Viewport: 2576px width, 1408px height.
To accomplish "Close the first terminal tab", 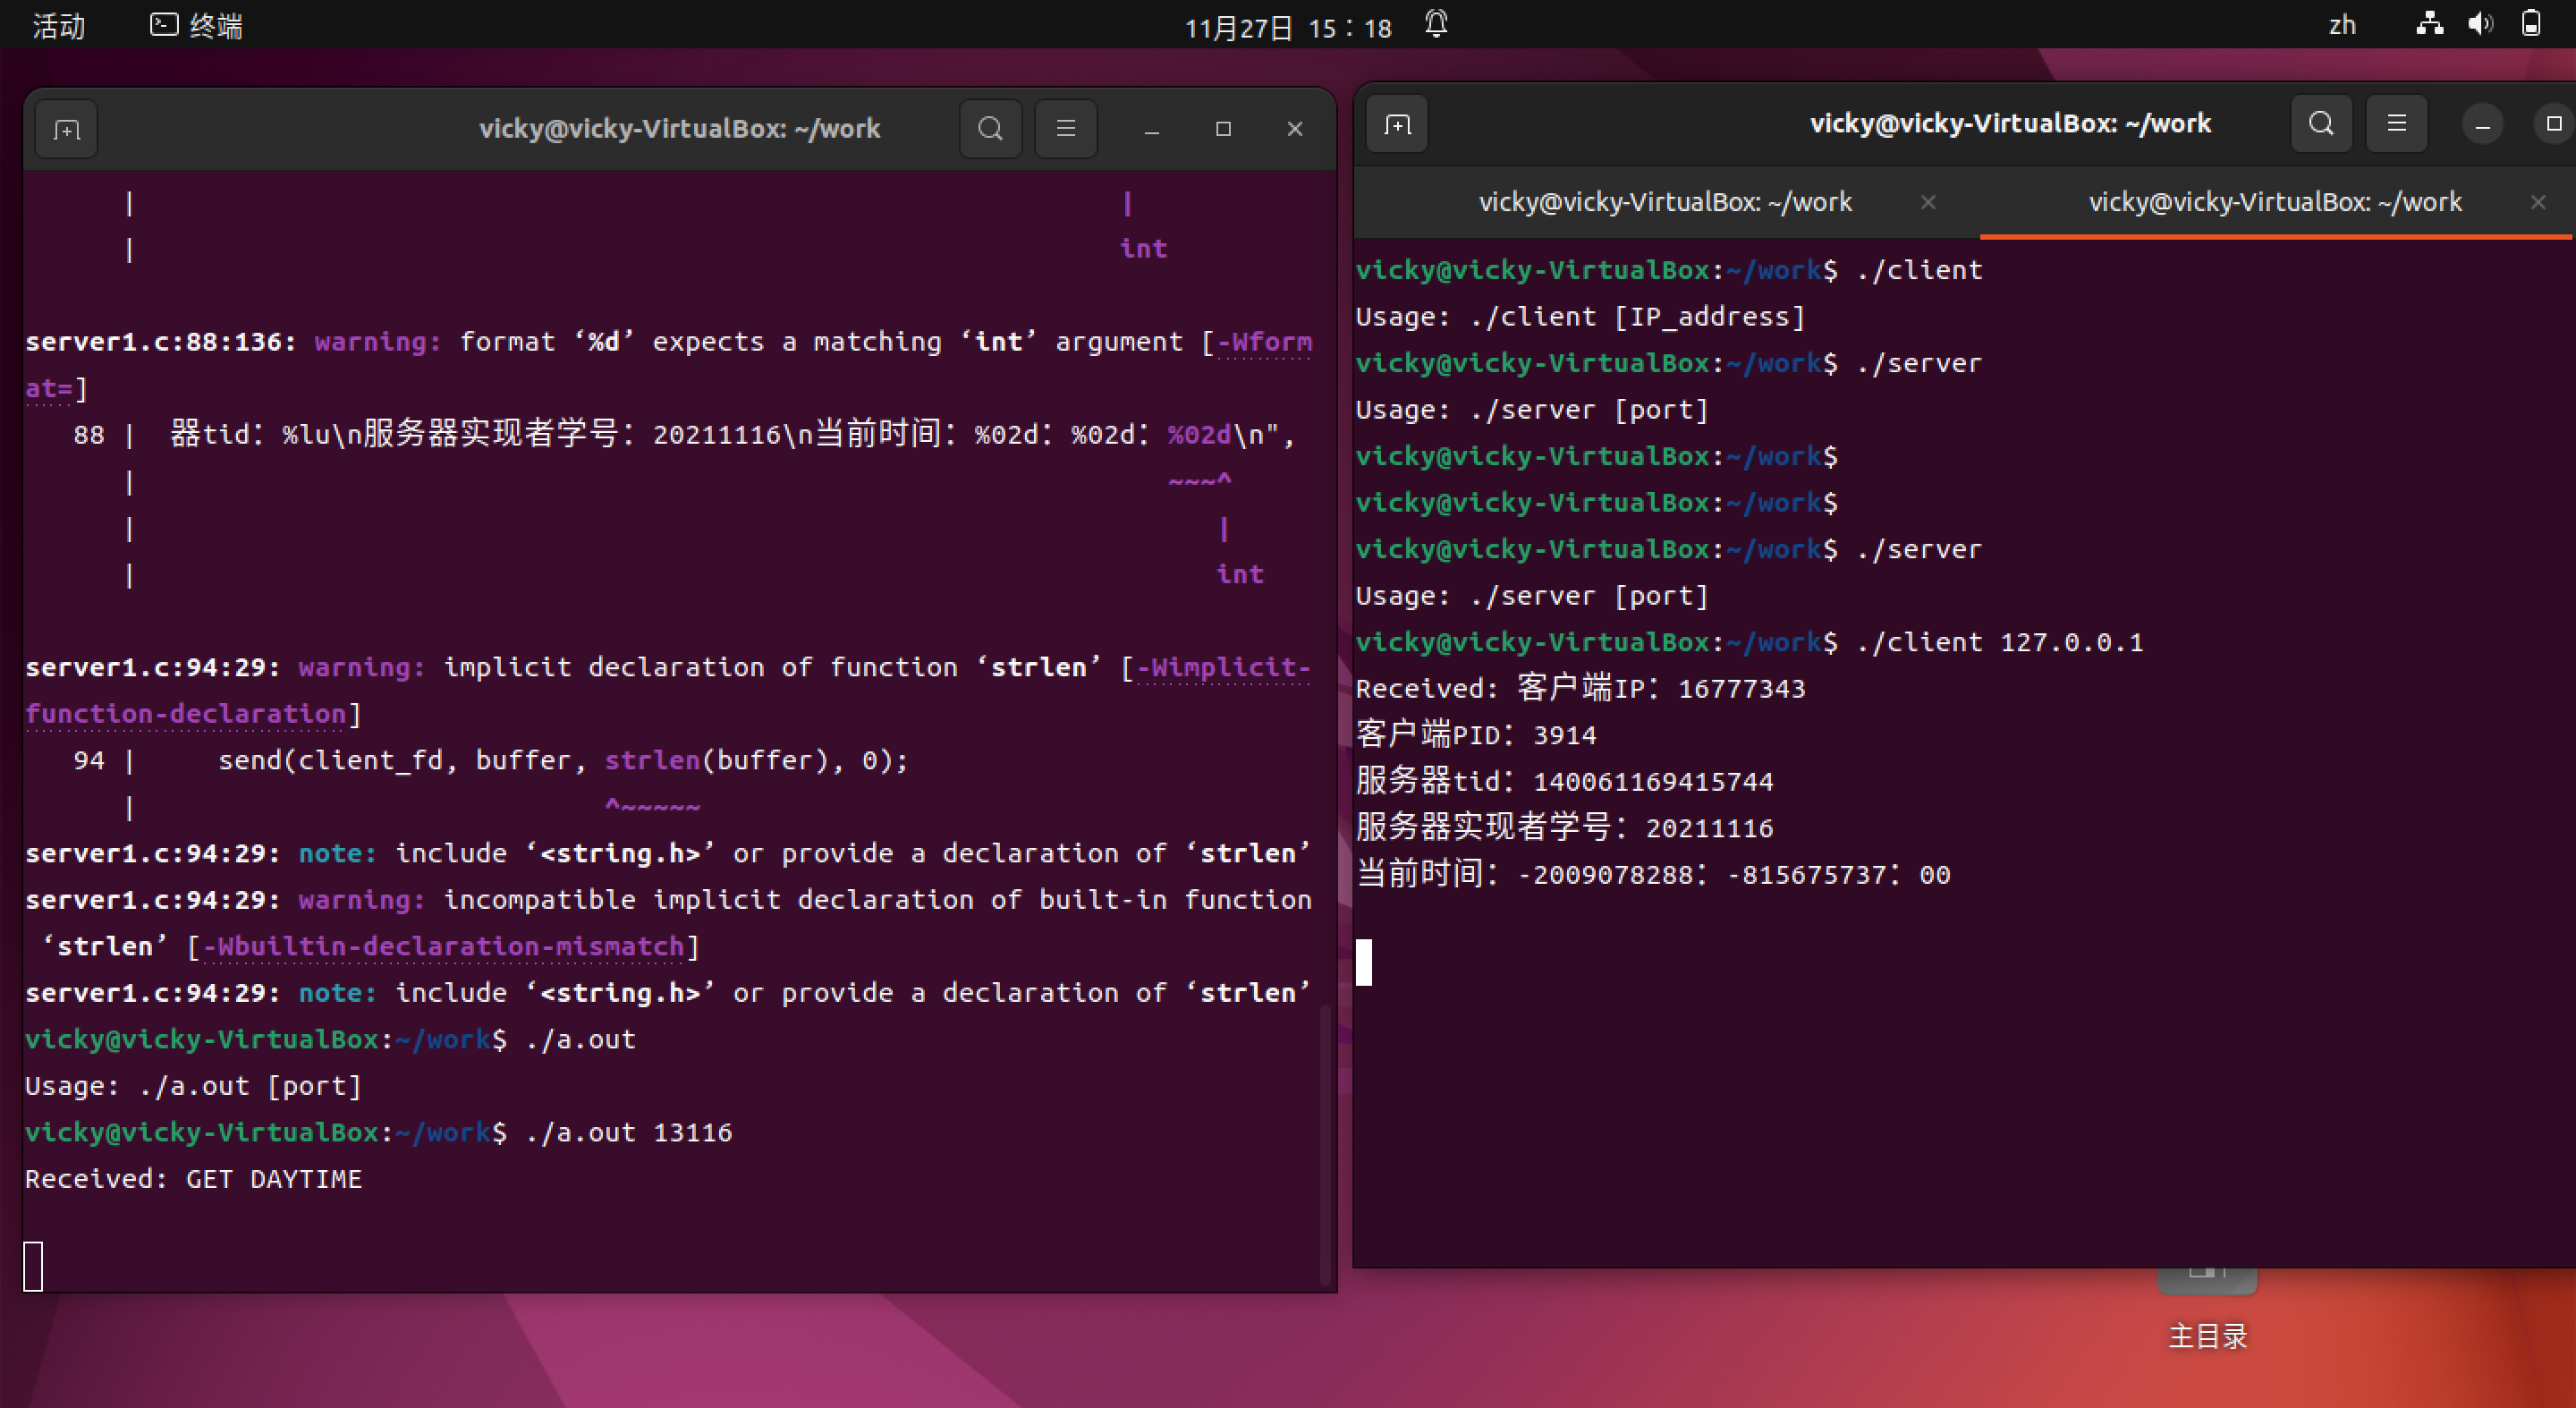I will [1928, 202].
